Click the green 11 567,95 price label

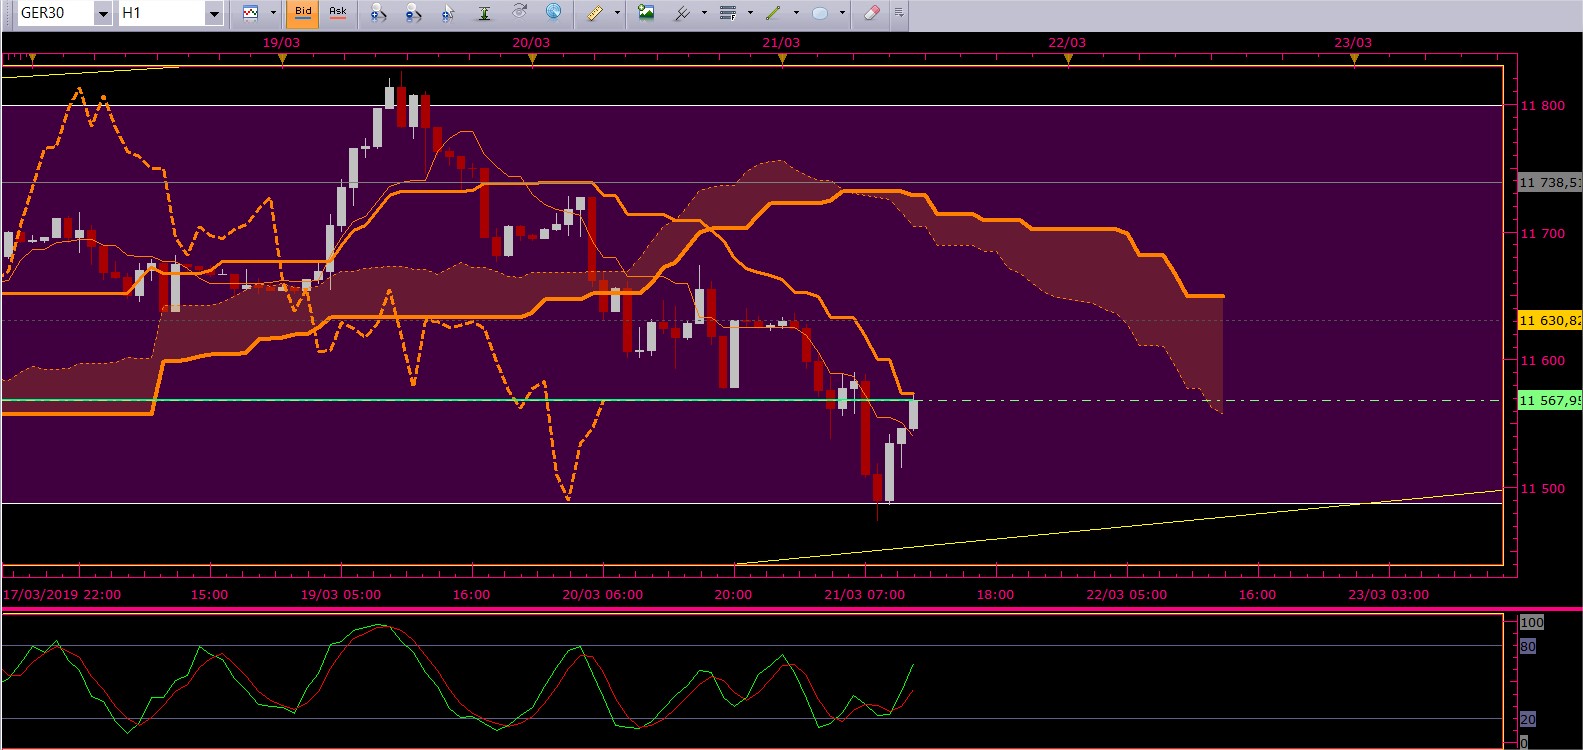1550,400
